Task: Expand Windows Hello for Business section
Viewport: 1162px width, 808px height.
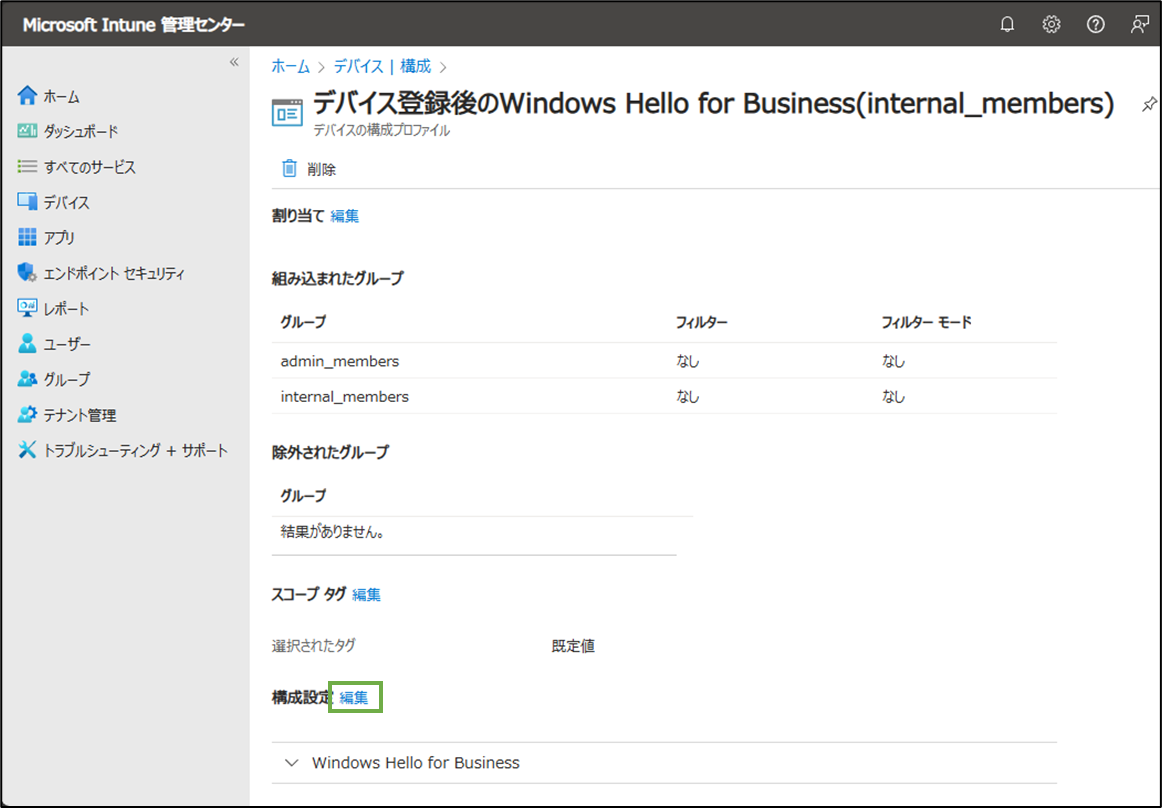Action: [664, 763]
